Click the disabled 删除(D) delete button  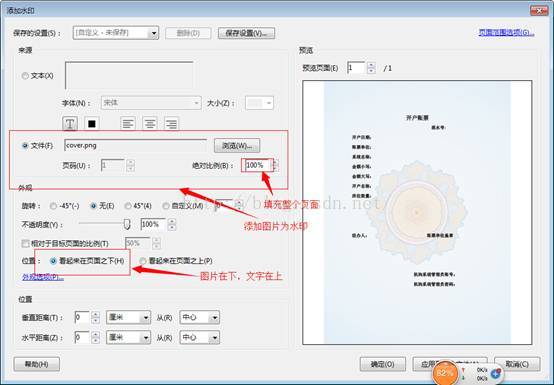pos(188,33)
